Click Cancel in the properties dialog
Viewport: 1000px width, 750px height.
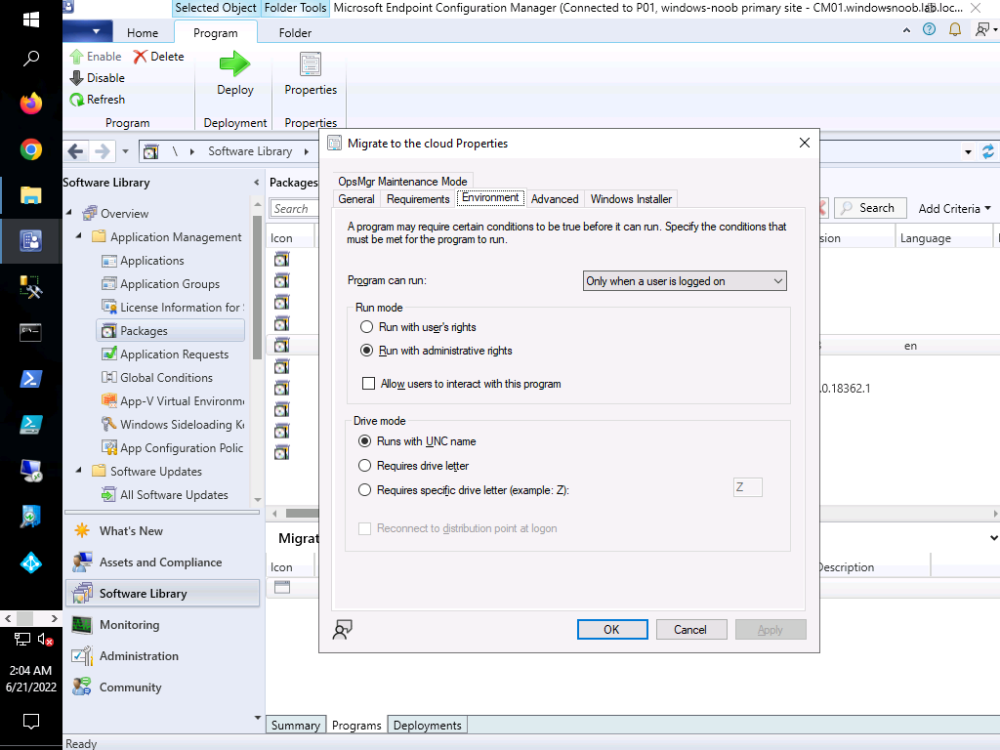click(691, 629)
